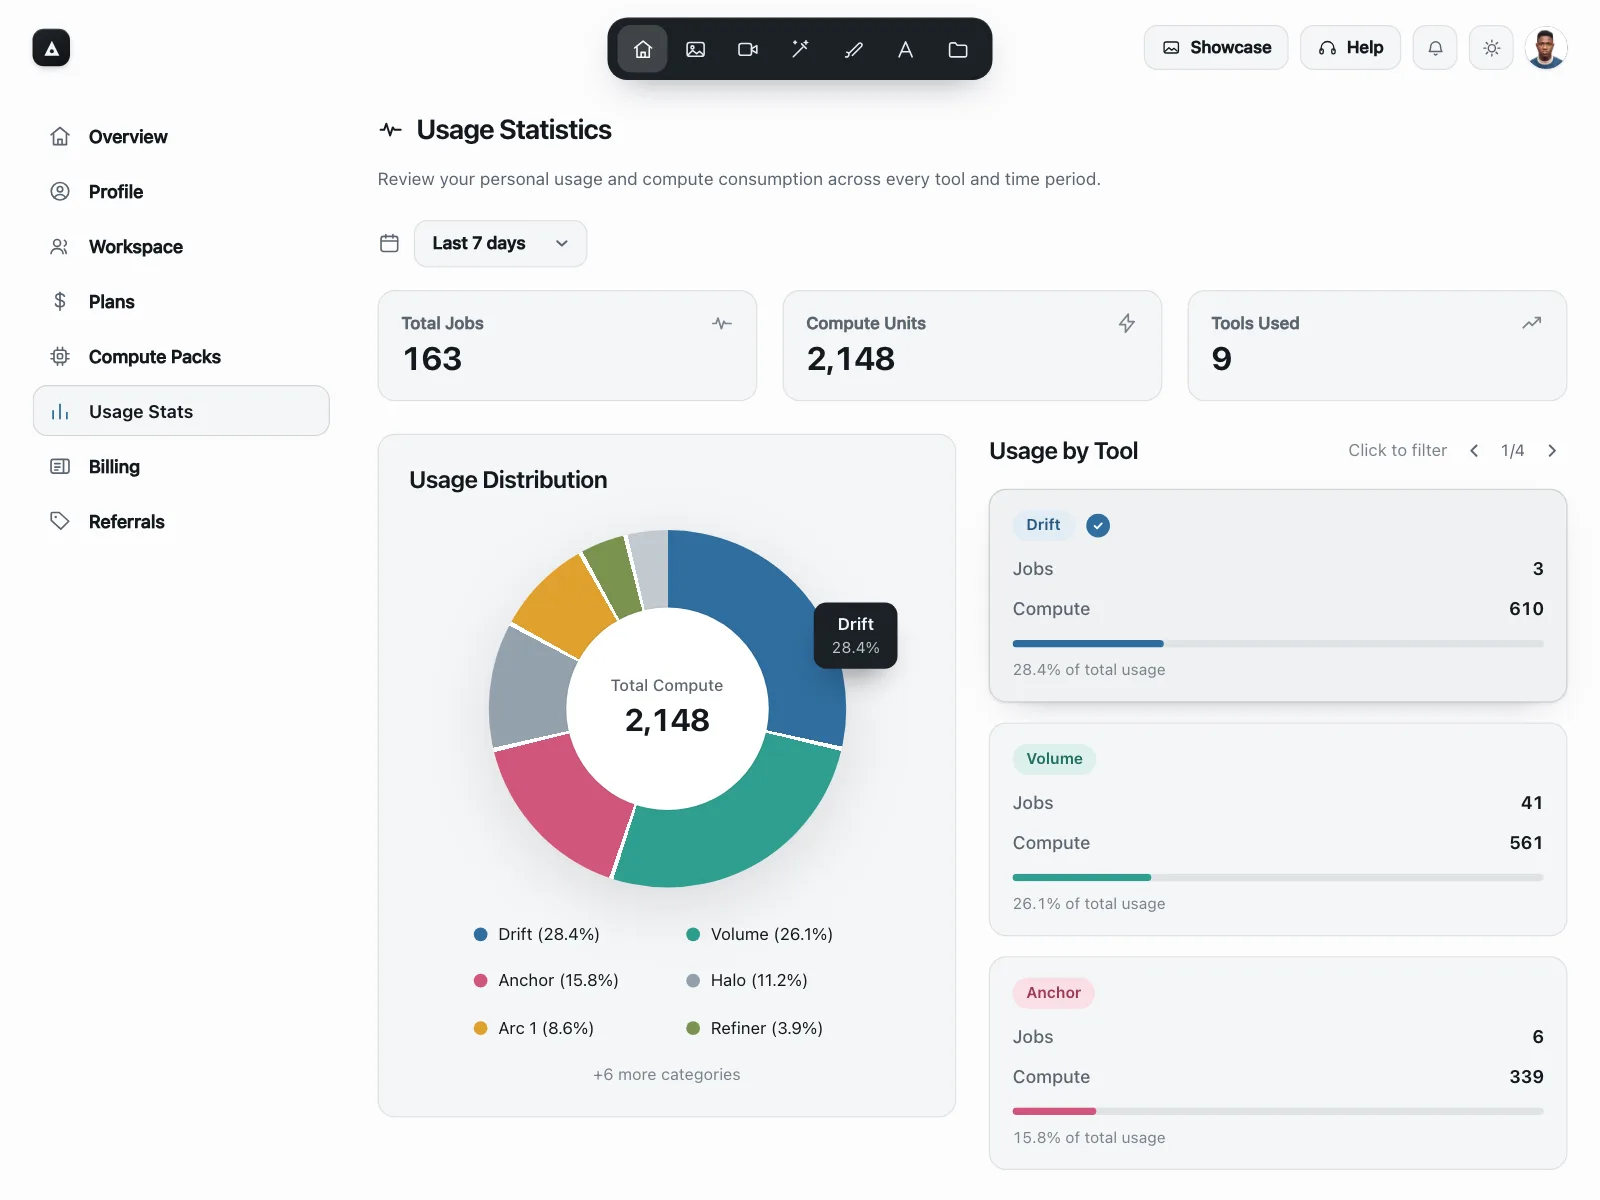The image size is (1600, 1200).
Task: Click the calendar icon beside date range
Action: coord(390,243)
